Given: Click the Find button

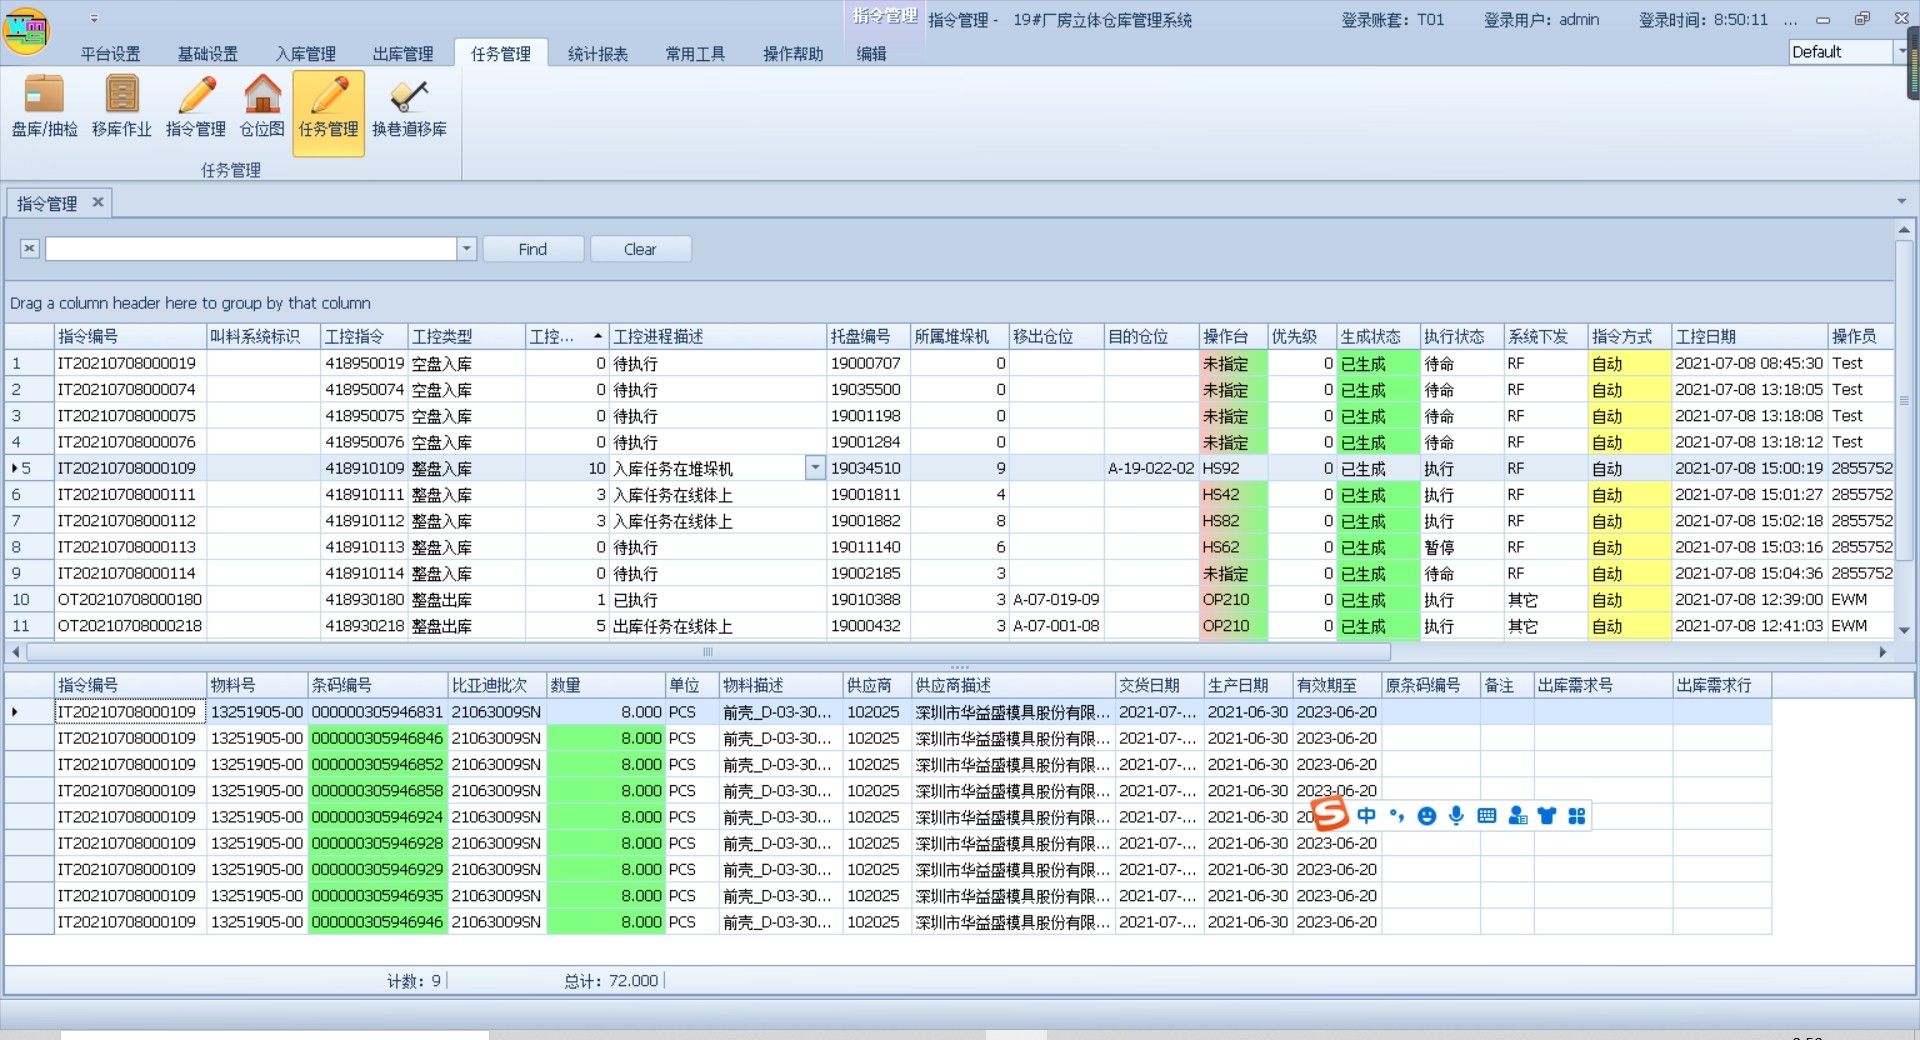Looking at the screenshot, I should [533, 249].
